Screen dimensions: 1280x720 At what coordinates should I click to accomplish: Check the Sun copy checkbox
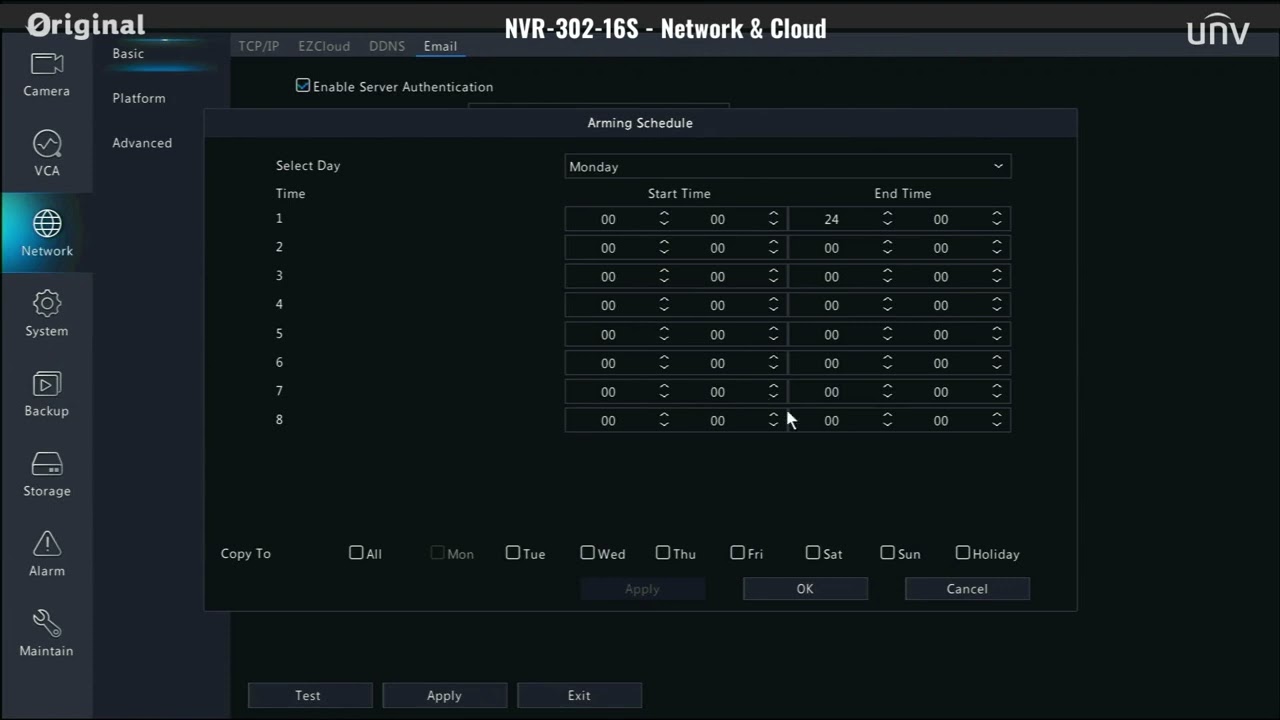[x=887, y=553]
